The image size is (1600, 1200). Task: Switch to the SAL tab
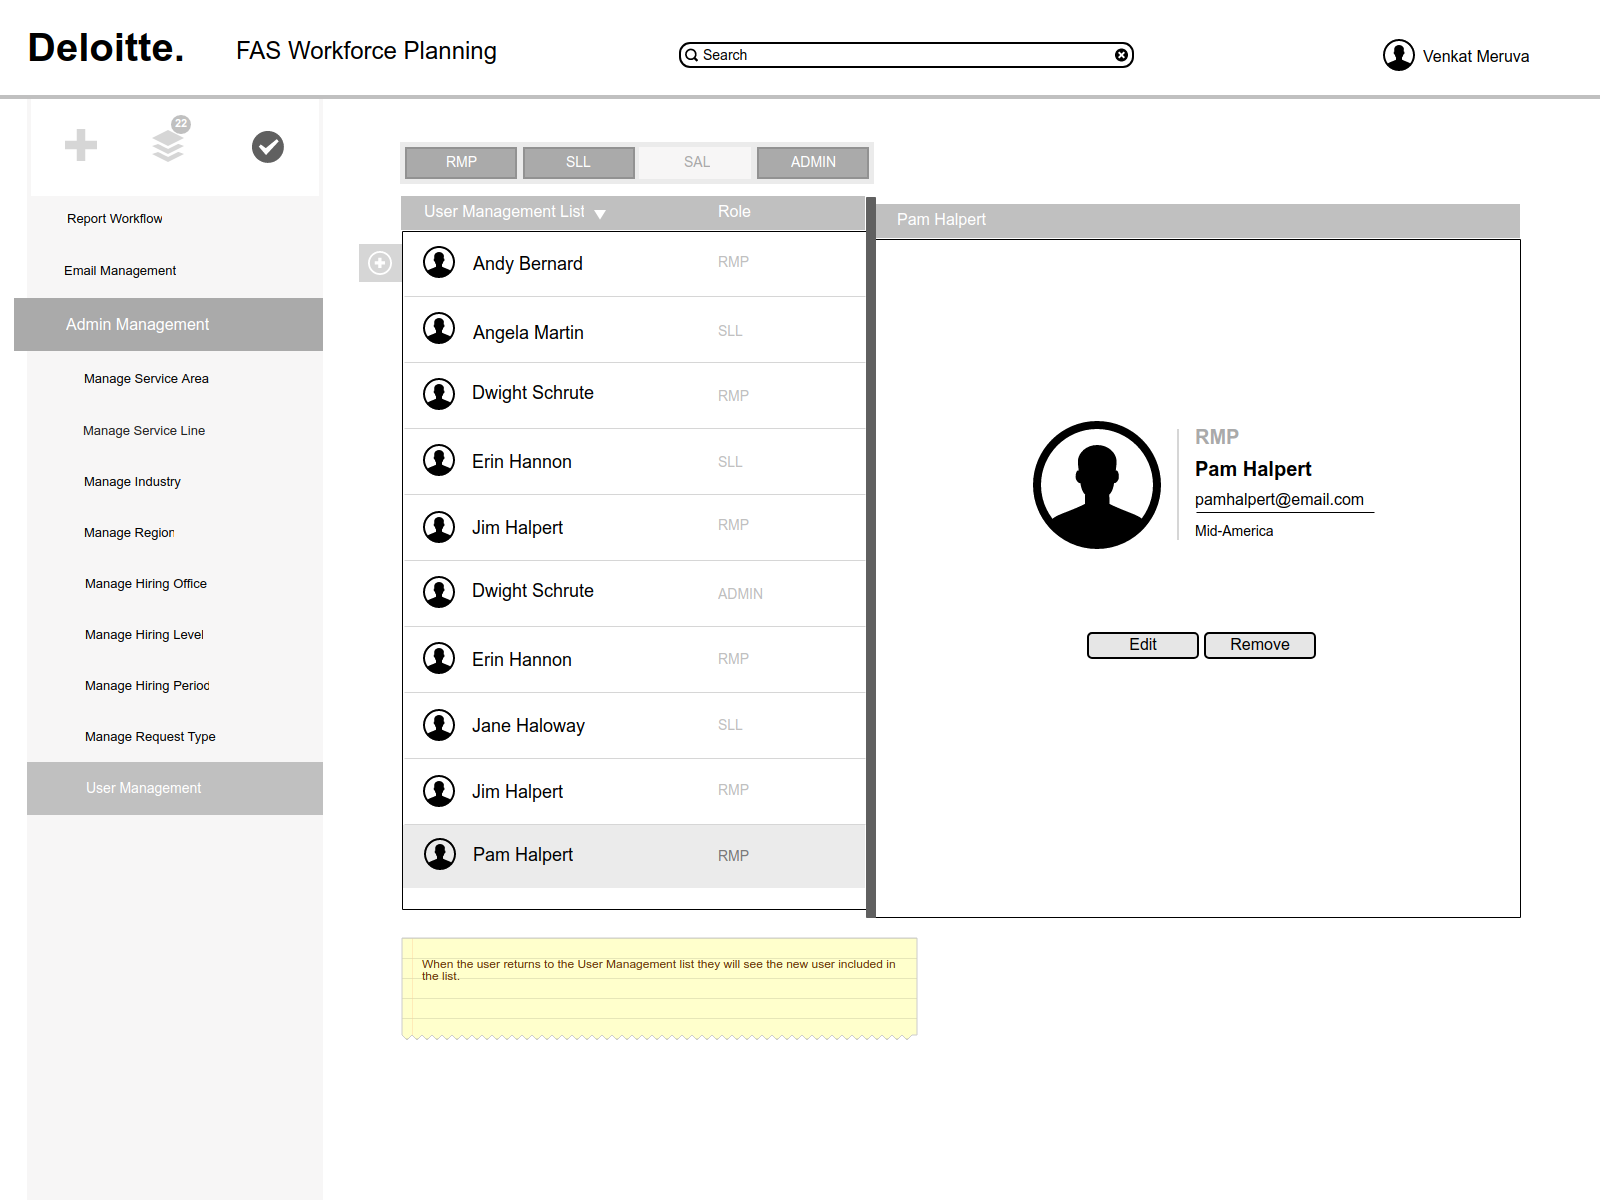(x=697, y=162)
